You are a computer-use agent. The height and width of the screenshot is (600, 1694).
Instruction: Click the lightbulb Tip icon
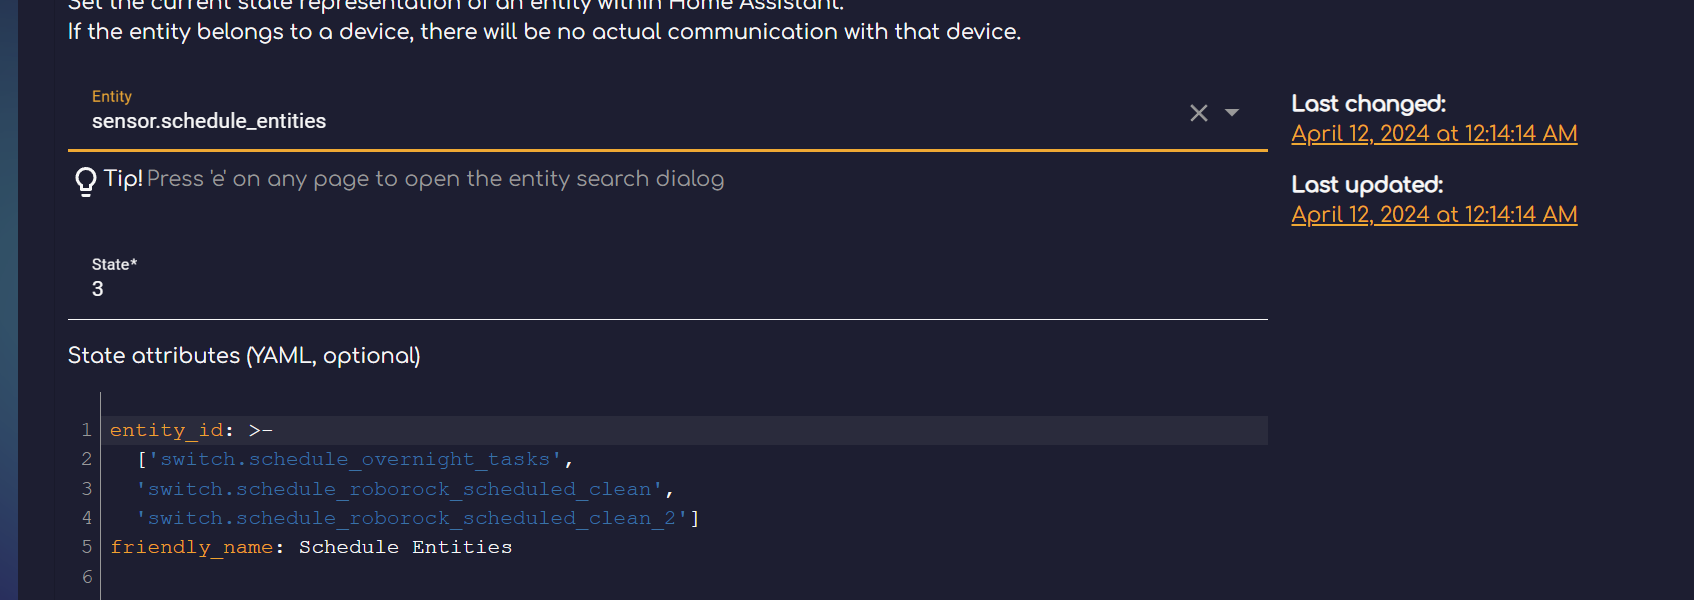point(84,180)
